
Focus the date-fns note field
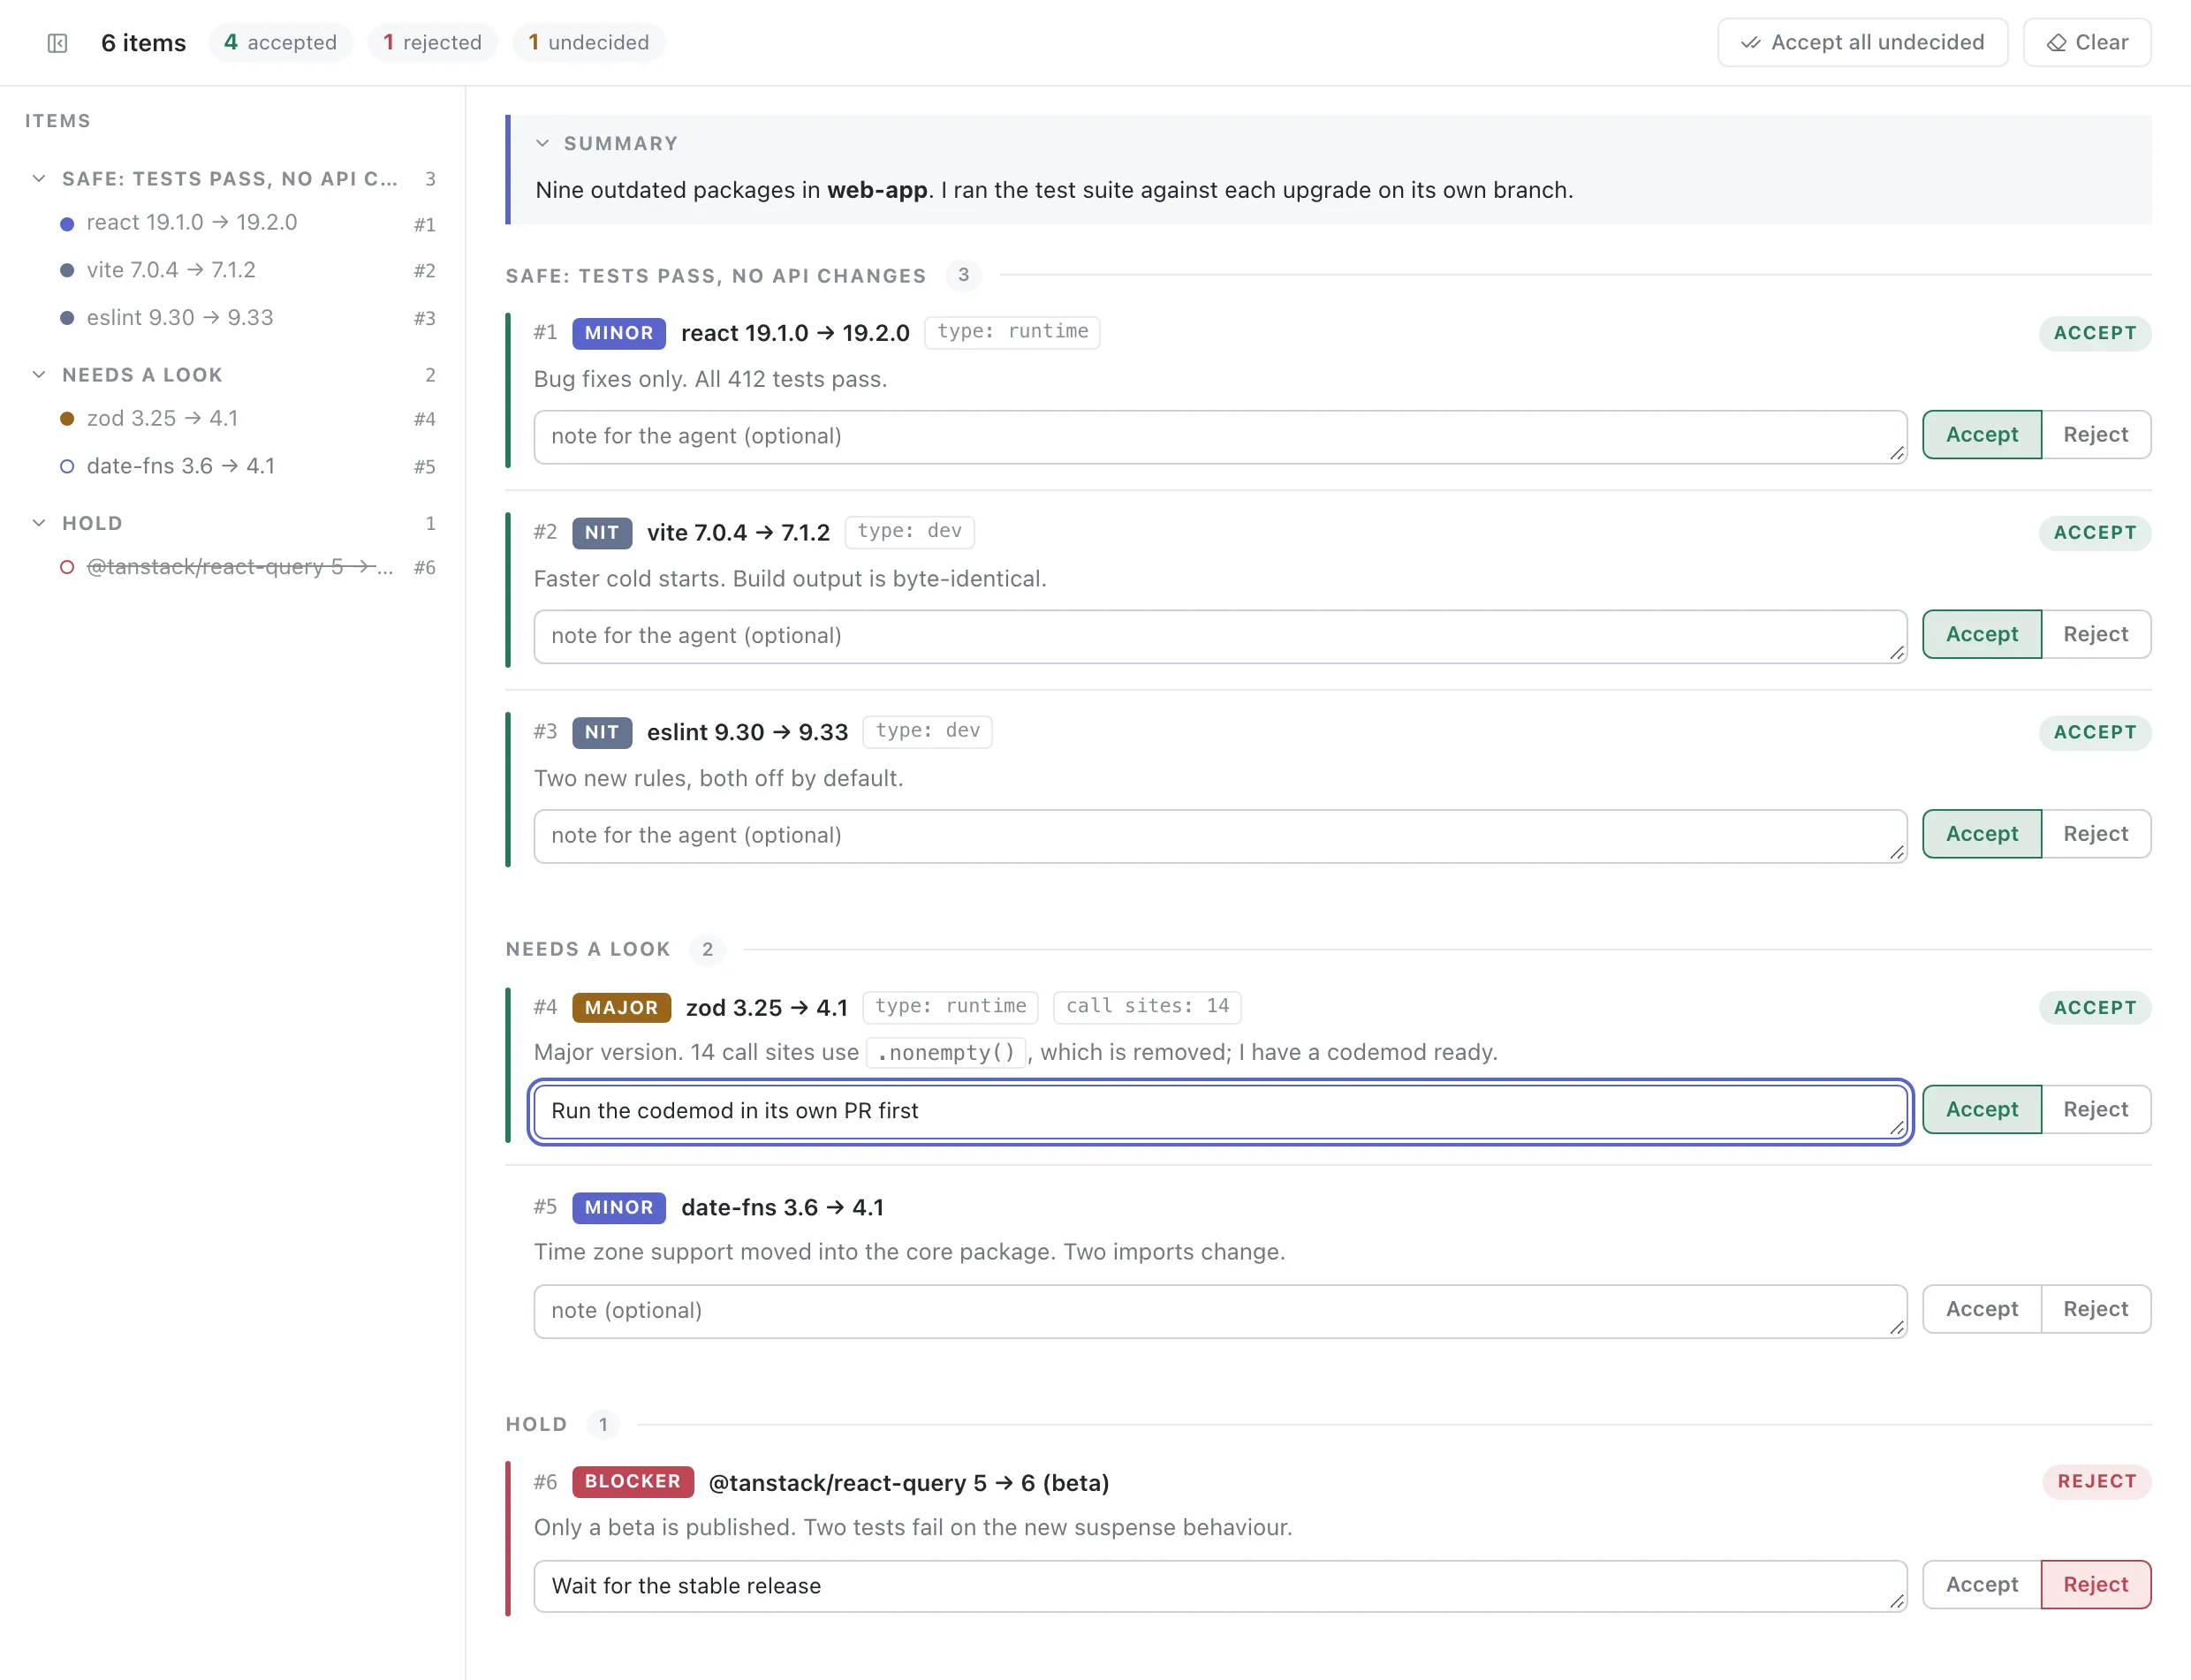click(x=1220, y=1311)
